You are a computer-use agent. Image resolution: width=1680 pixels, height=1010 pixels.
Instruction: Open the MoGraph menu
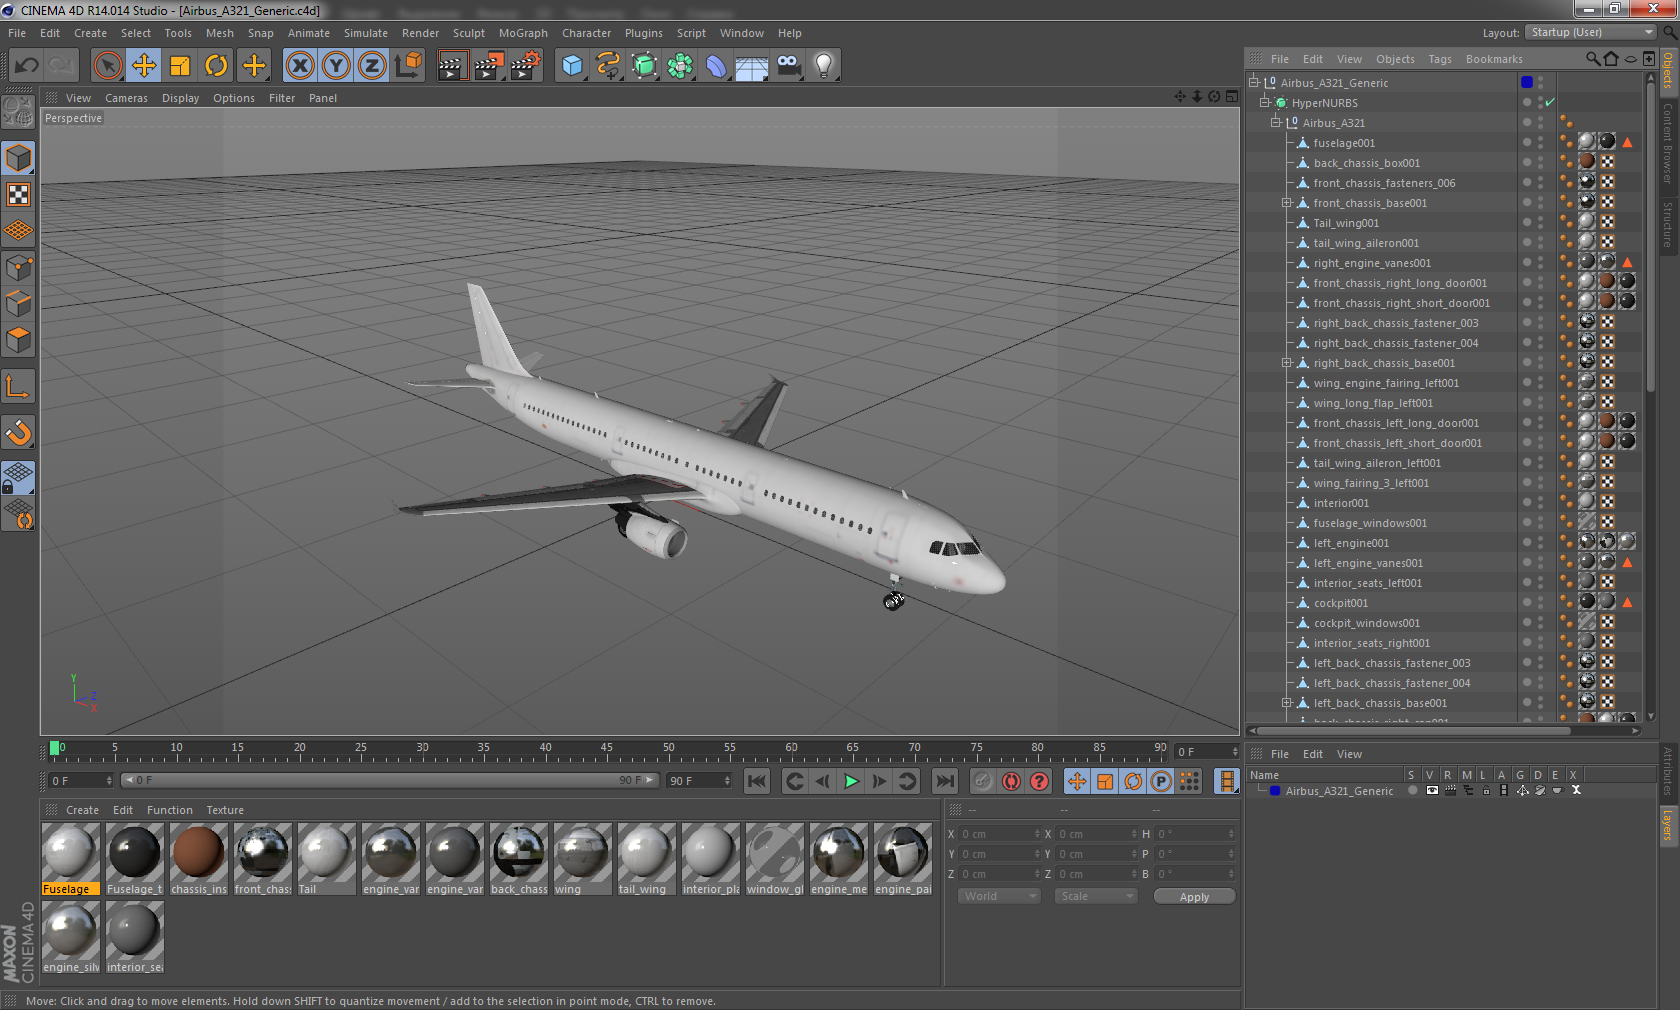(523, 33)
